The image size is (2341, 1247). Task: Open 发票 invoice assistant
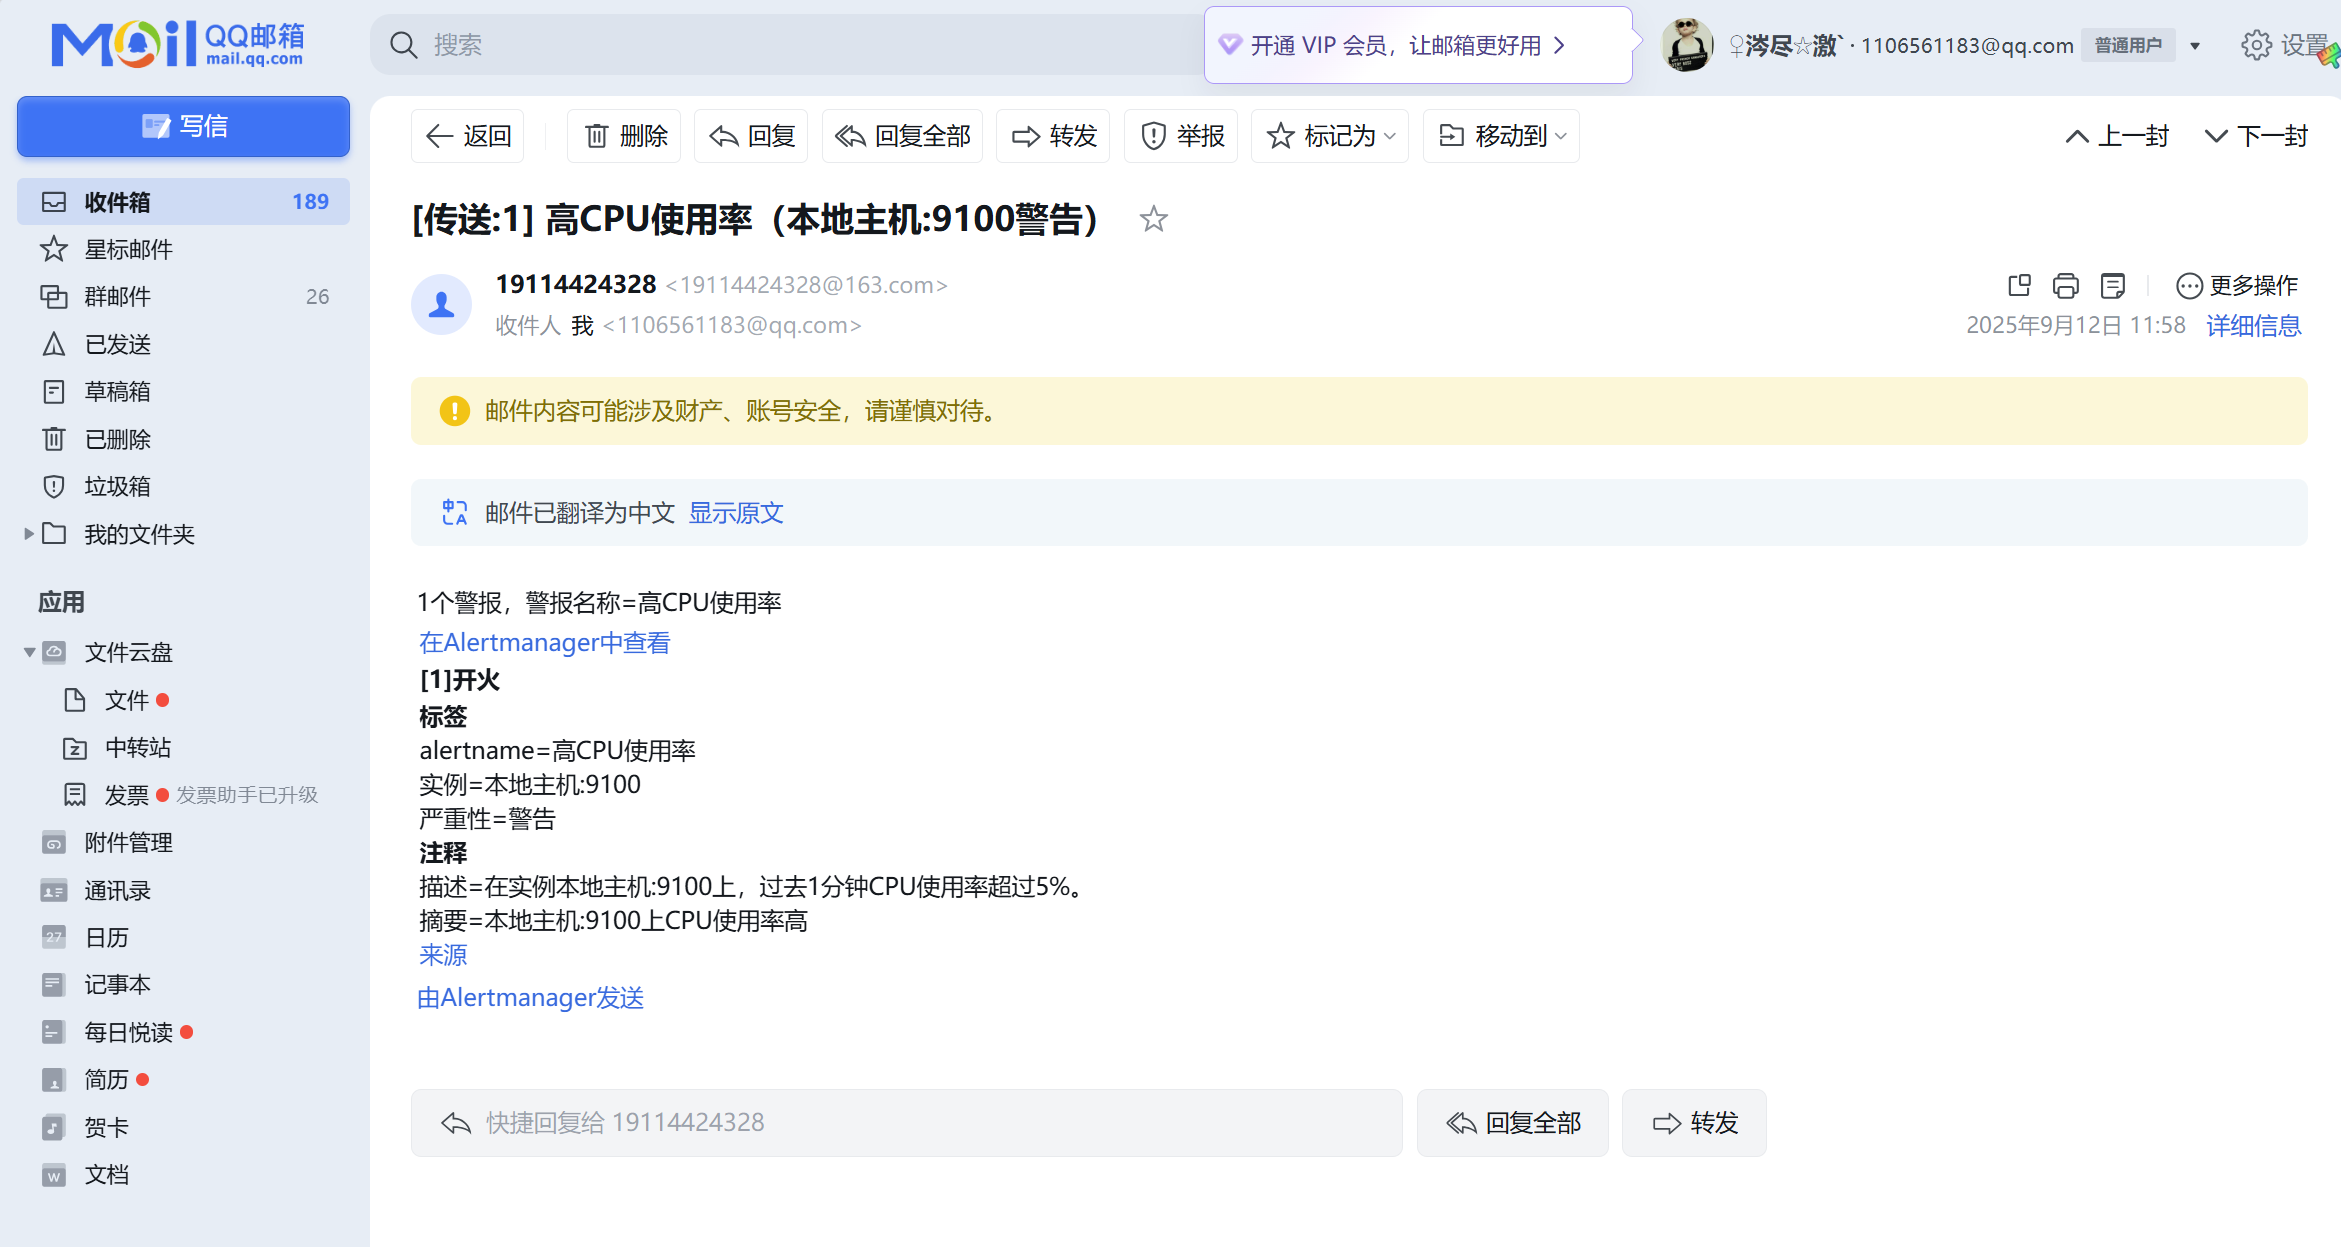pos(126,795)
